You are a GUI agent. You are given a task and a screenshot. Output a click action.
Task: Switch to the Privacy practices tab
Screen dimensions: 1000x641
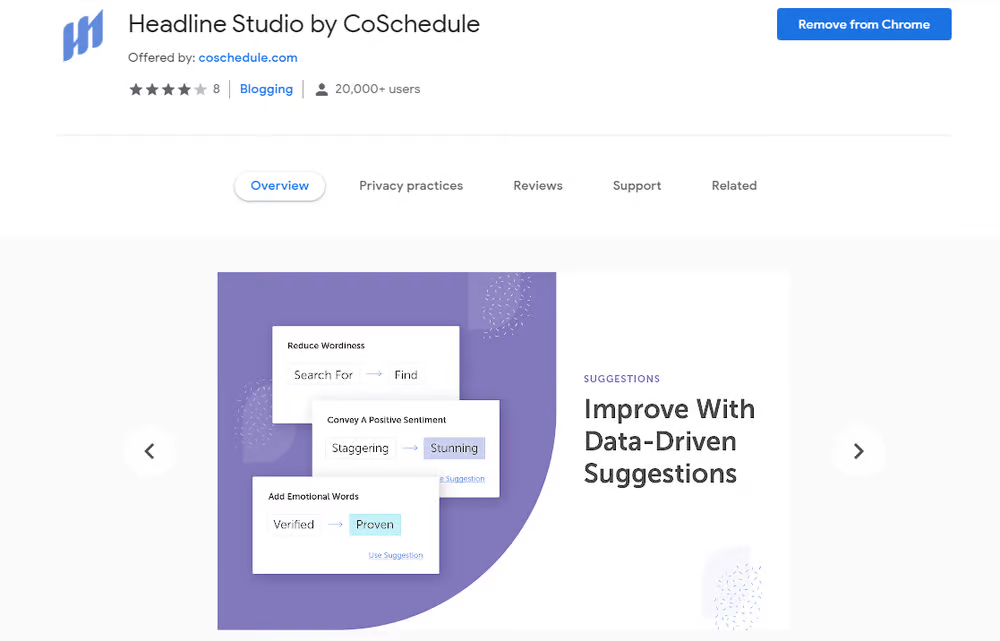point(411,186)
